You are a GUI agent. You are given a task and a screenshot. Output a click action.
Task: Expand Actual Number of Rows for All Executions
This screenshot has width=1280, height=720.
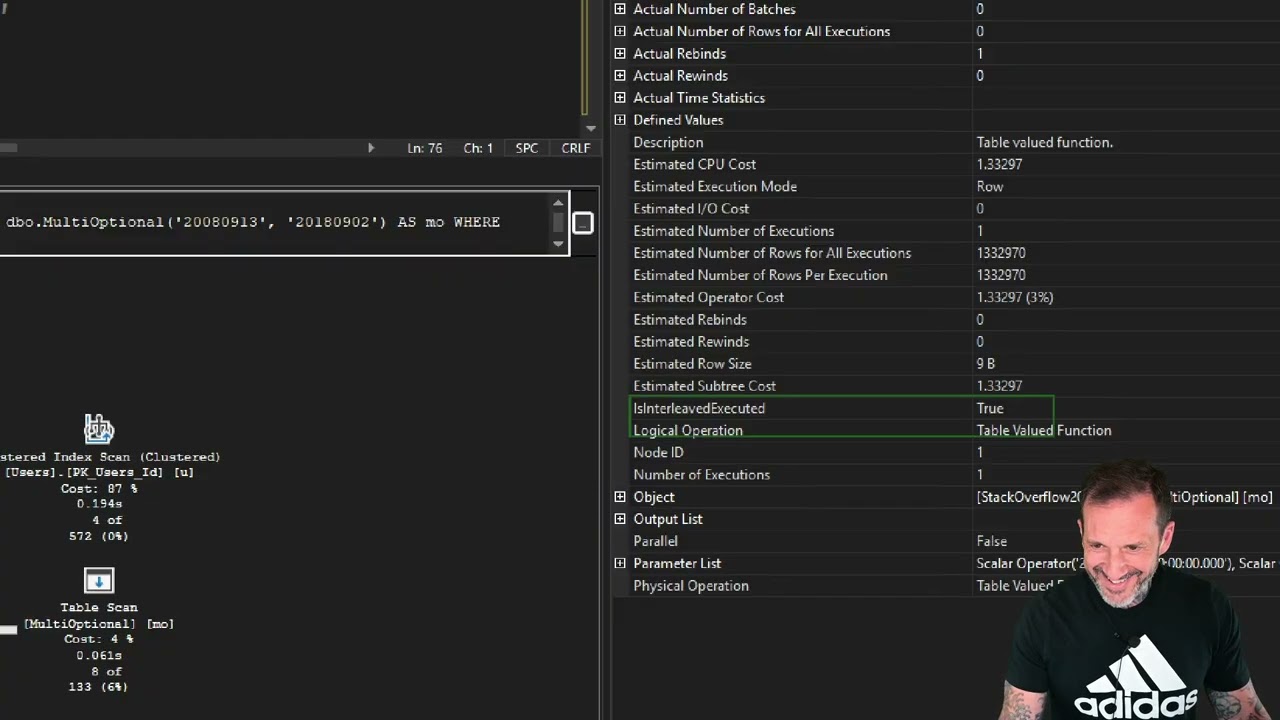(x=620, y=31)
